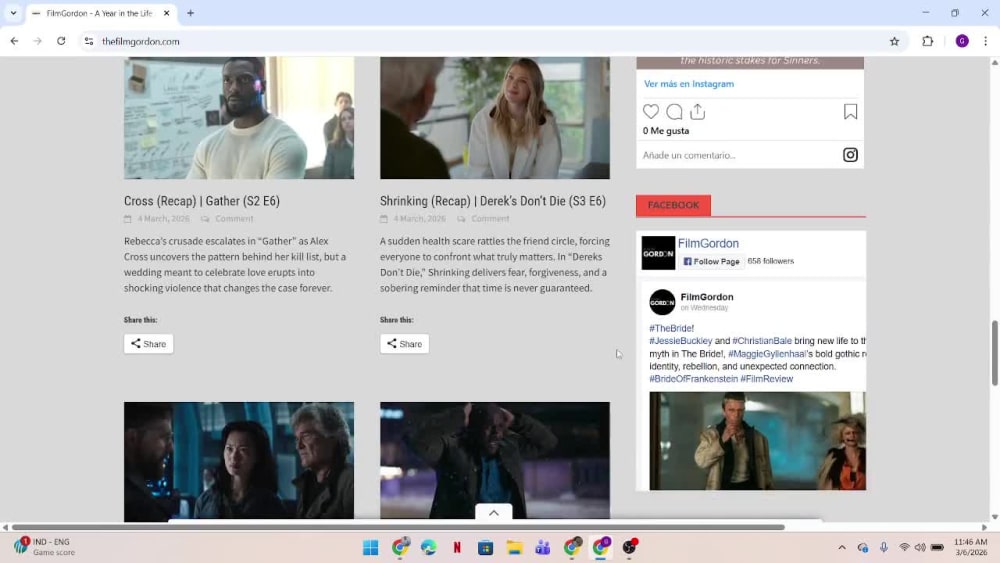Open the volume speaker icon in tray
Image resolution: width=1000 pixels, height=563 pixels.
(x=920, y=547)
